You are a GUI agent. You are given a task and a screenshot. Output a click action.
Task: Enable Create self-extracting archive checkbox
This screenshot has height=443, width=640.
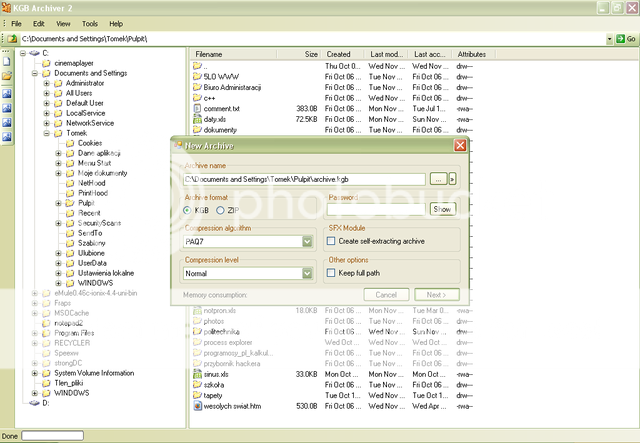(331, 241)
